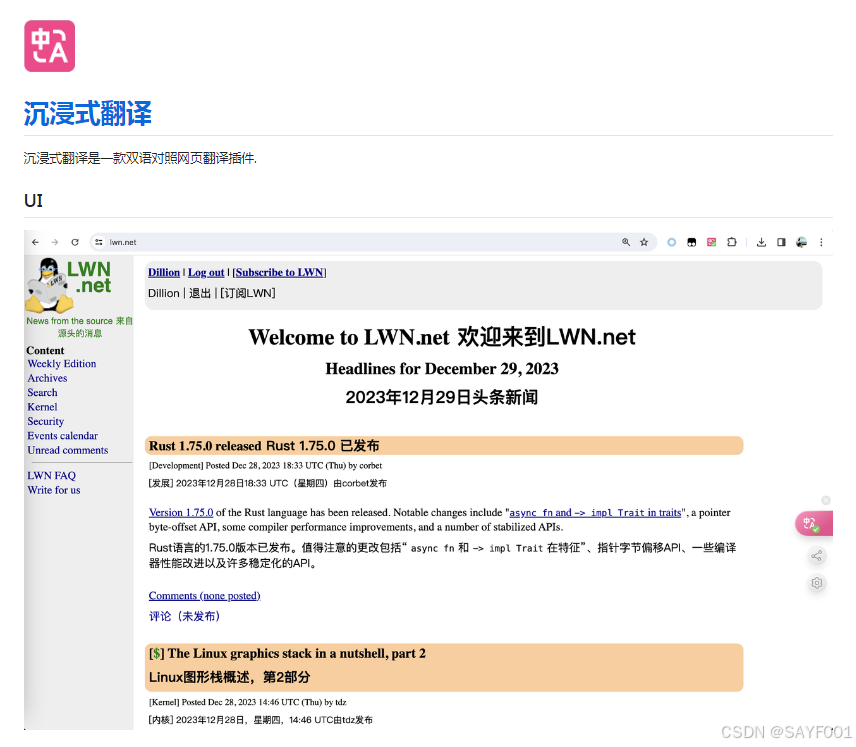Open Events calendar in the sidebar
Image resolution: width=856 pixels, height=747 pixels.
pos(63,436)
